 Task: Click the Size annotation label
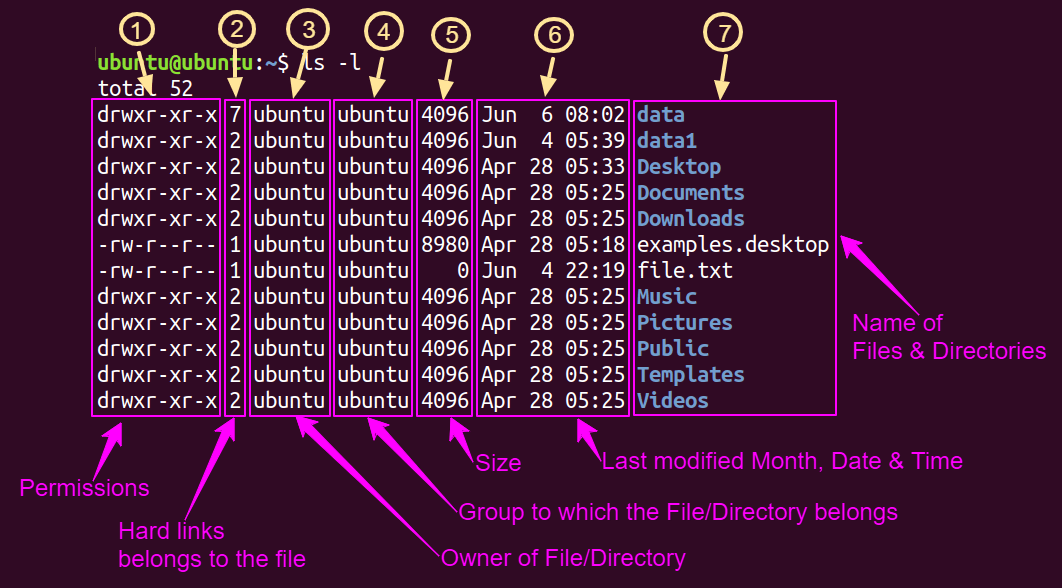tap(498, 463)
